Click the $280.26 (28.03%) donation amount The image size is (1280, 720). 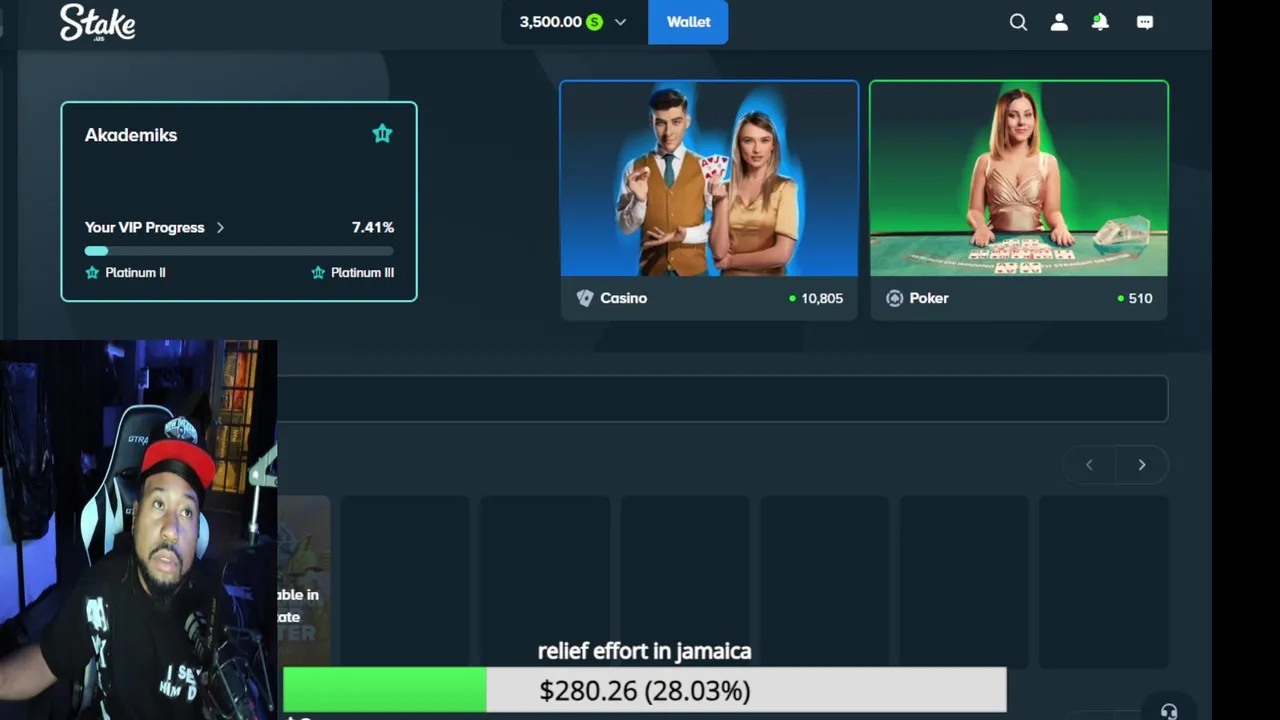[645, 691]
